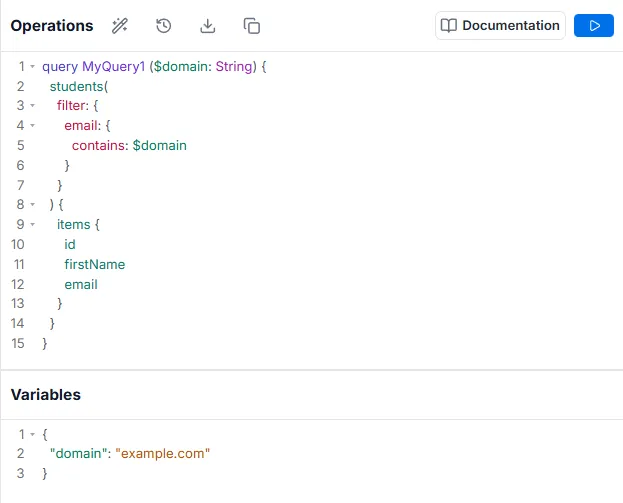Place cursor on $domain after contains
The width and height of the screenshot is (623, 503).
[x=159, y=146]
